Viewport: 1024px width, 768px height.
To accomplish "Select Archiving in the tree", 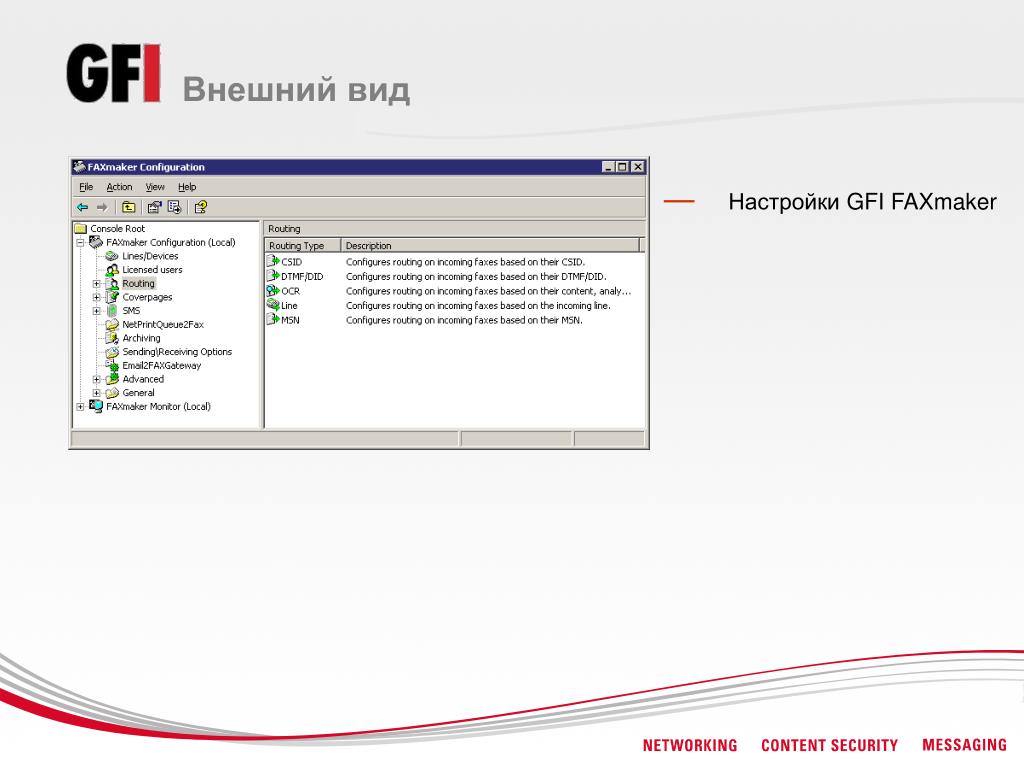I will tap(141, 338).
